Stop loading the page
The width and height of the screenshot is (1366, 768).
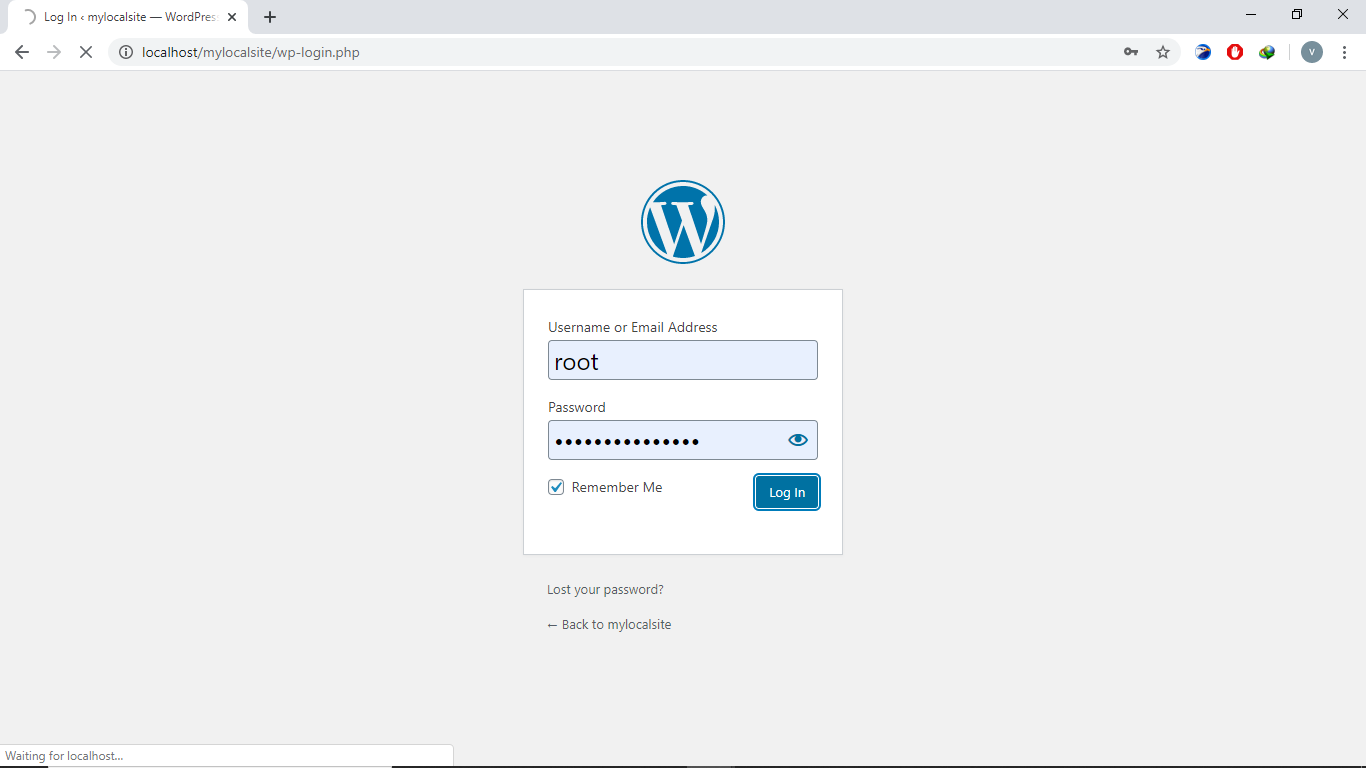[x=86, y=52]
